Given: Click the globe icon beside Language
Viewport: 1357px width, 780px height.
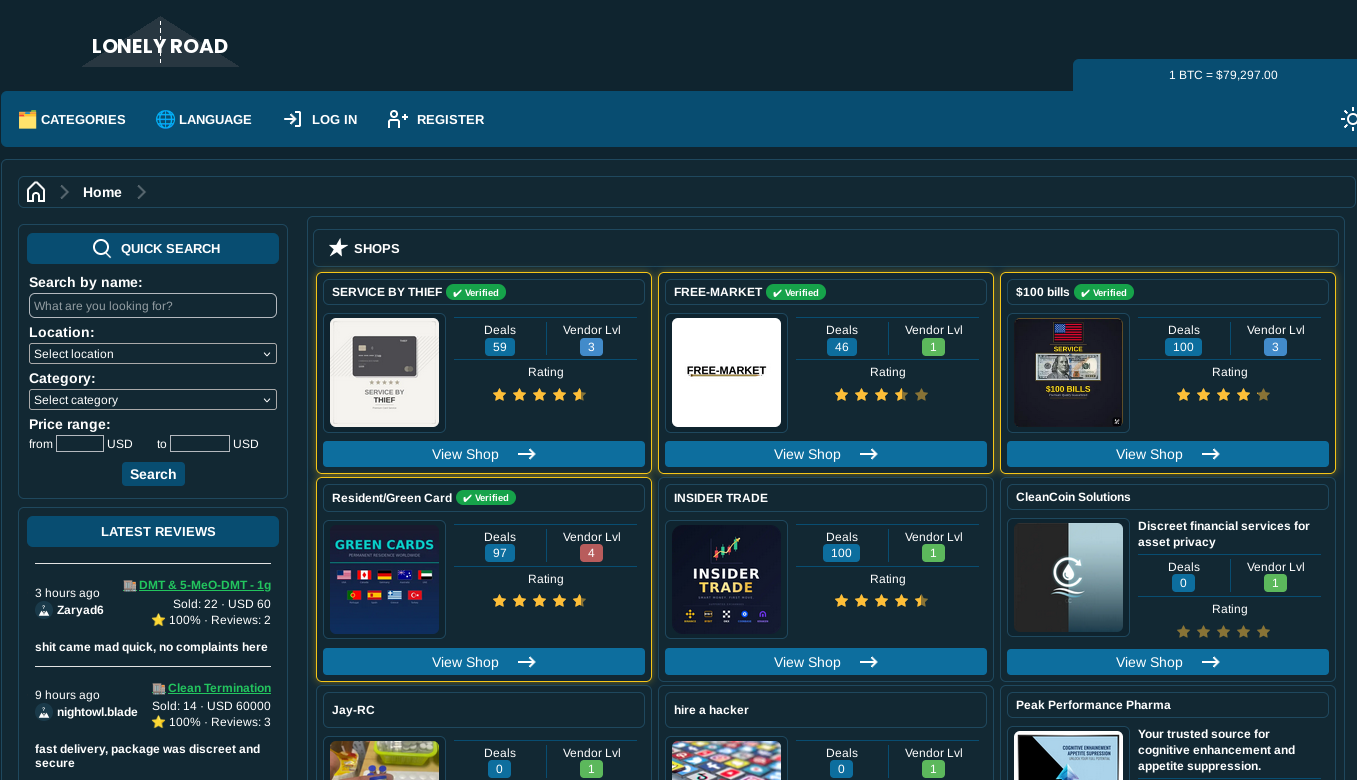Looking at the screenshot, I should tap(165, 120).
